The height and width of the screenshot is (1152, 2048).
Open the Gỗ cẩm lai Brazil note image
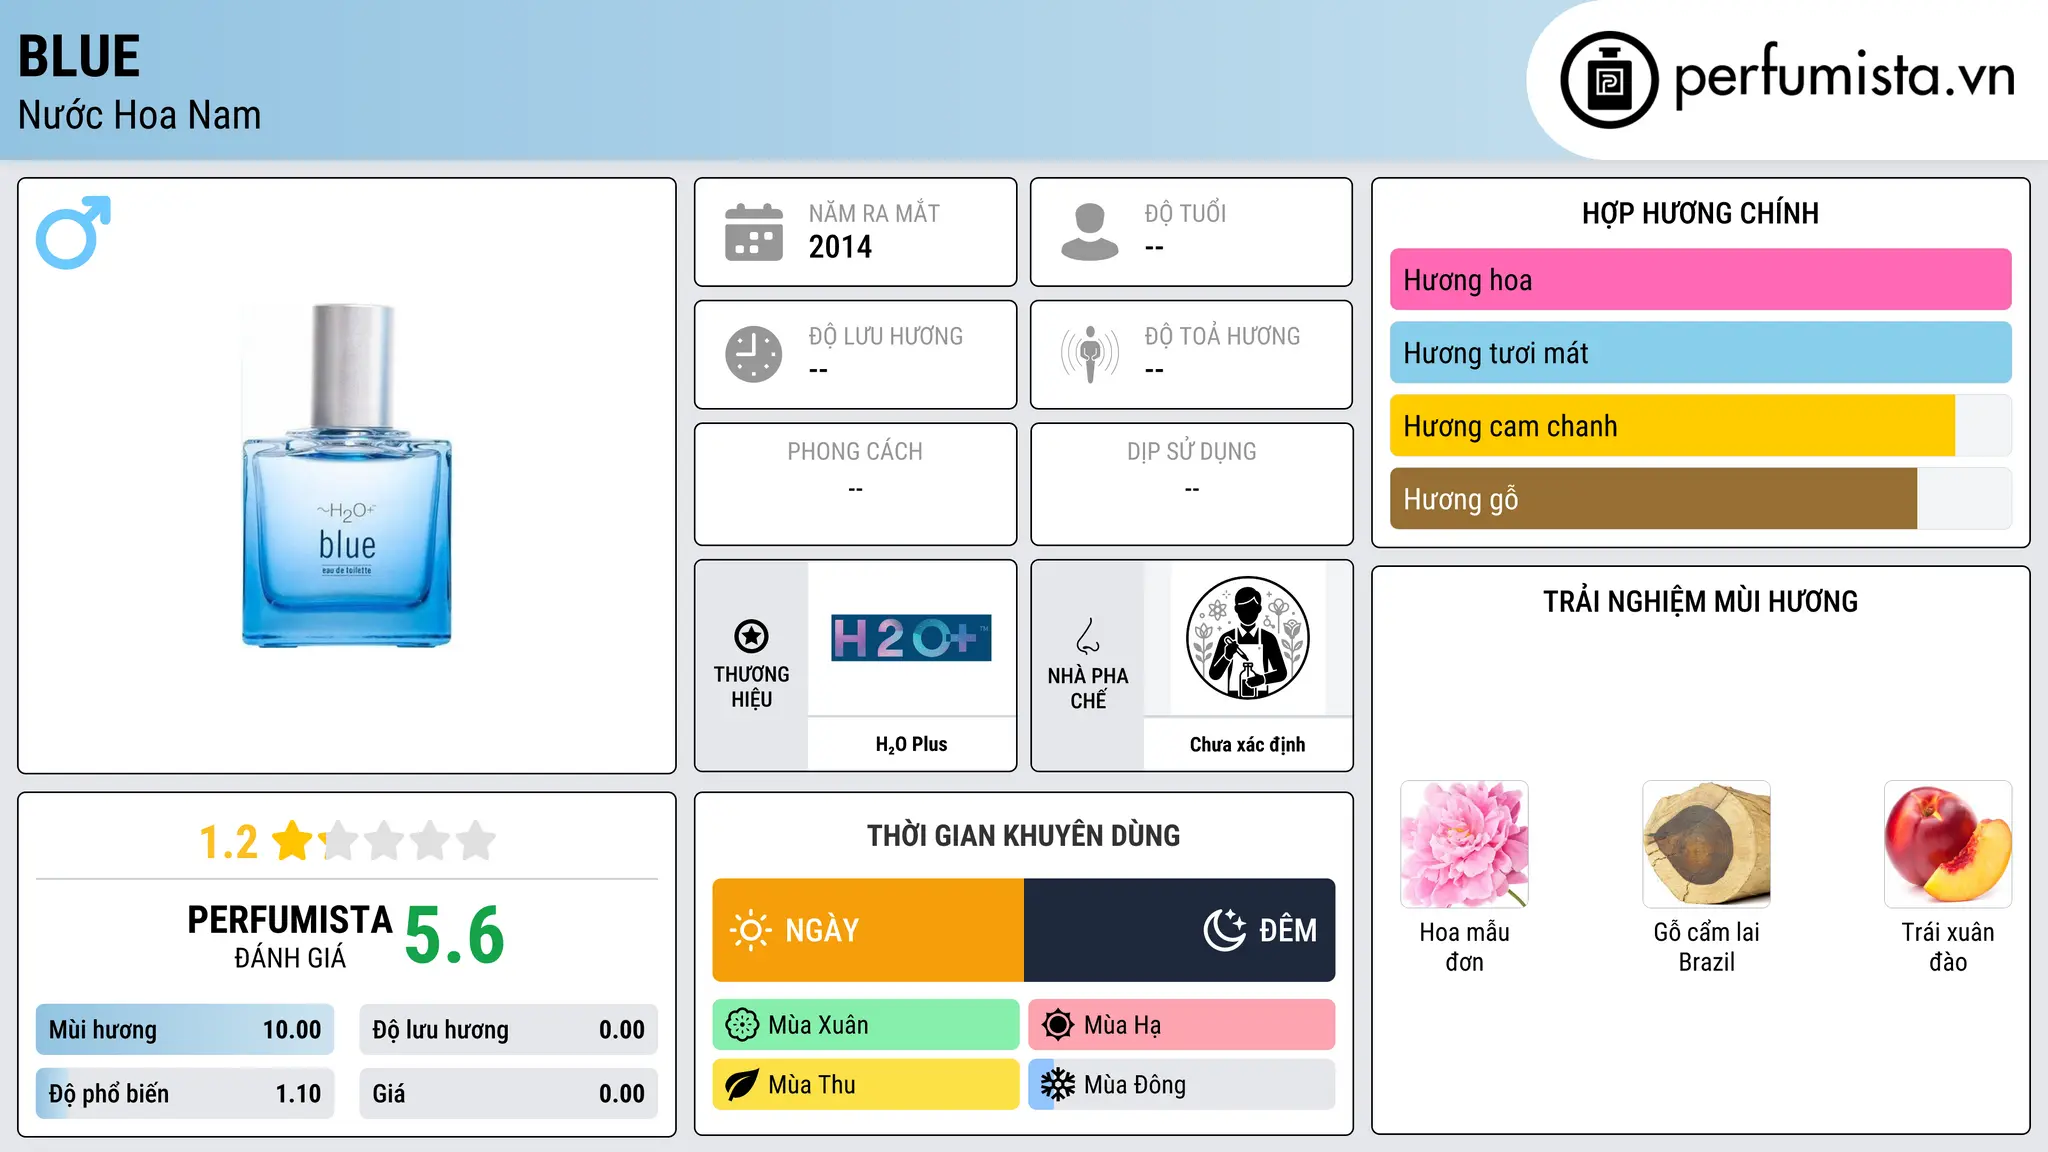tap(1706, 844)
